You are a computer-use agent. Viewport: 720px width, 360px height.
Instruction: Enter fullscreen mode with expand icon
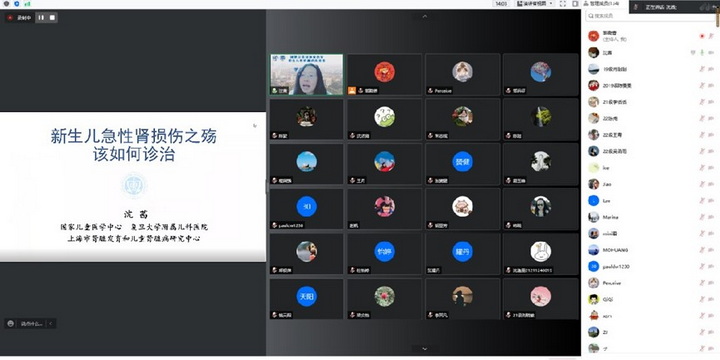pos(563,4)
